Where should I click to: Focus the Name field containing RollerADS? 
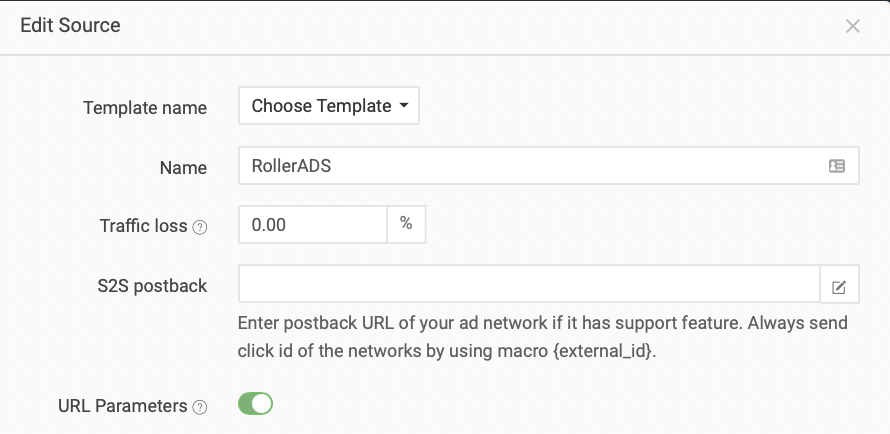pos(548,166)
